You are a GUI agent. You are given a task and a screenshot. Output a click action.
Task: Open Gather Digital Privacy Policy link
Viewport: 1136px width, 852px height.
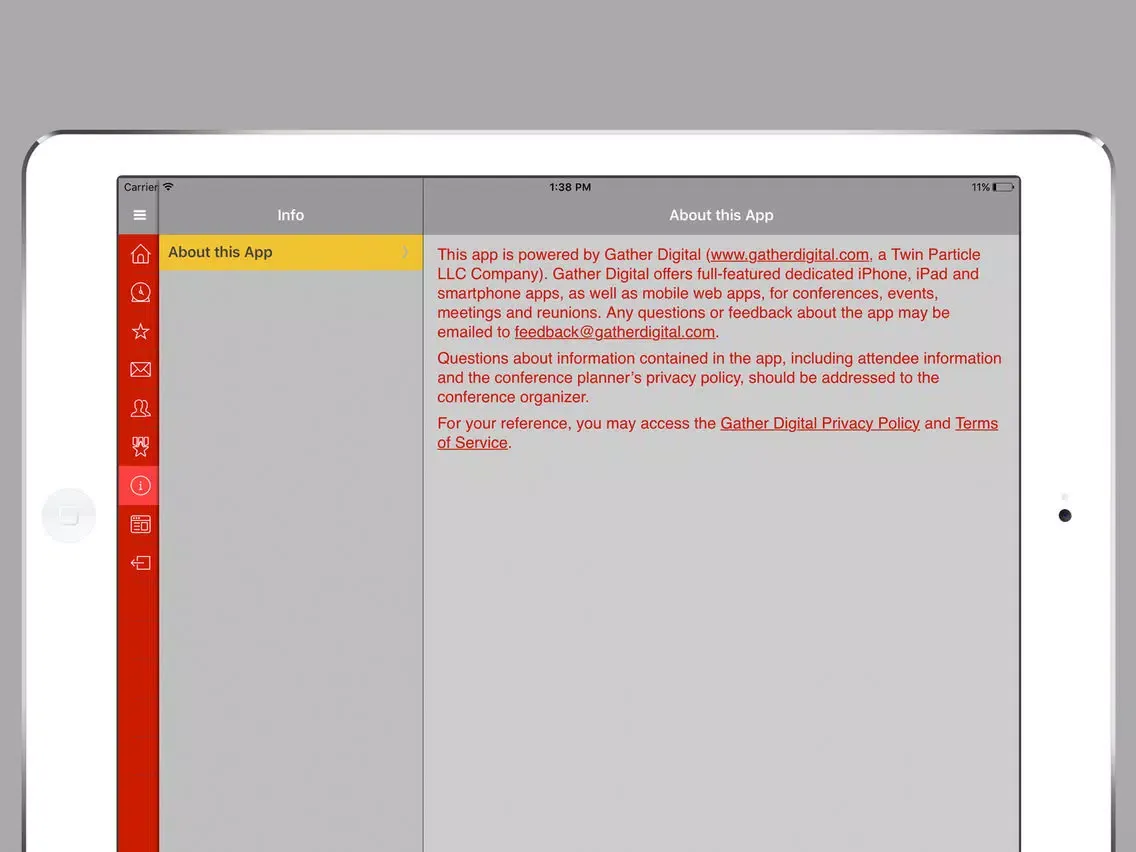point(819,424)
